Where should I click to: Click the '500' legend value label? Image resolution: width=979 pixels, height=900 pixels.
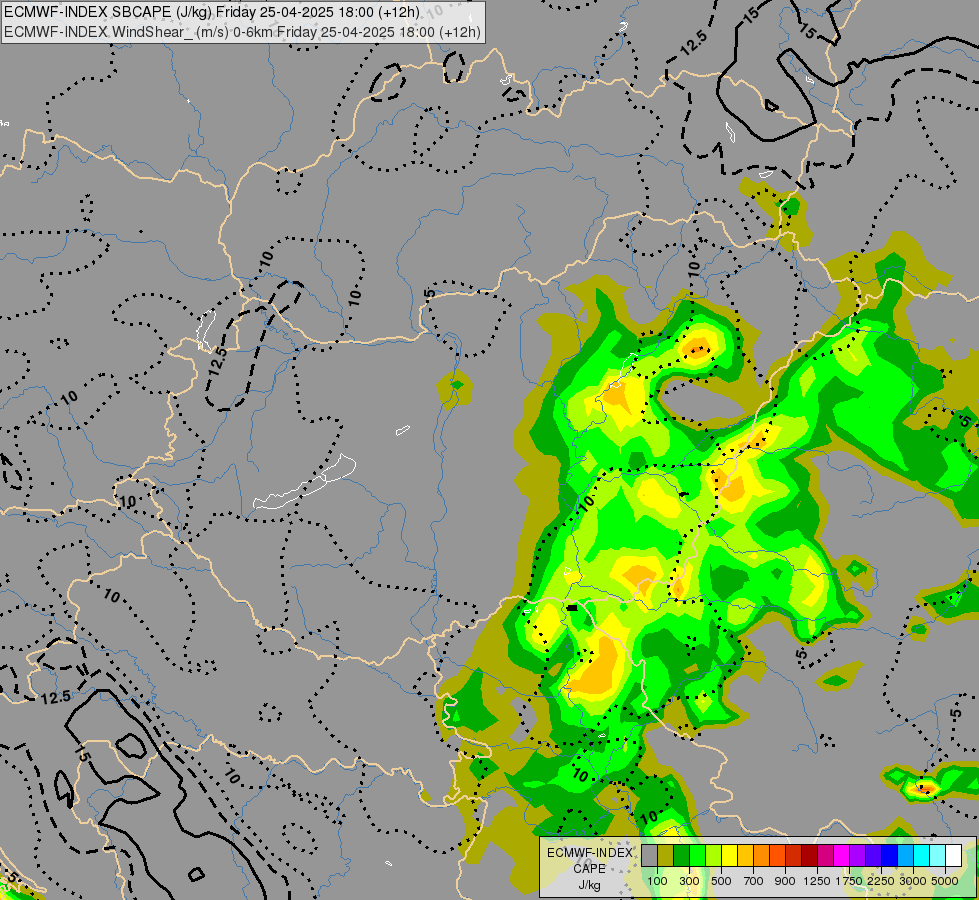(x=721, y=881)
